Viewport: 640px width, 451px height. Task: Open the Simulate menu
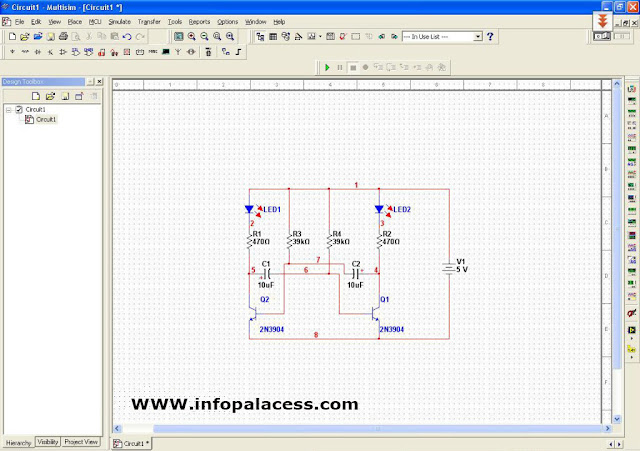(x=119, y=22)
